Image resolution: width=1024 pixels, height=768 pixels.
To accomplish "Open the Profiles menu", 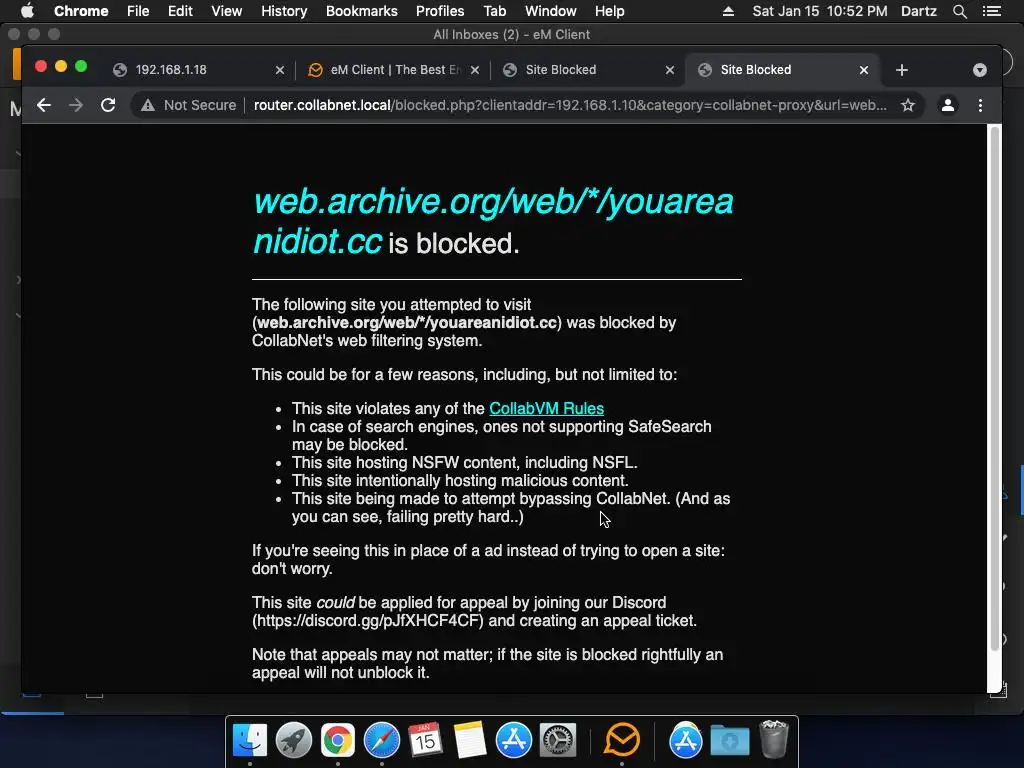I will click(x=440, y=11).
